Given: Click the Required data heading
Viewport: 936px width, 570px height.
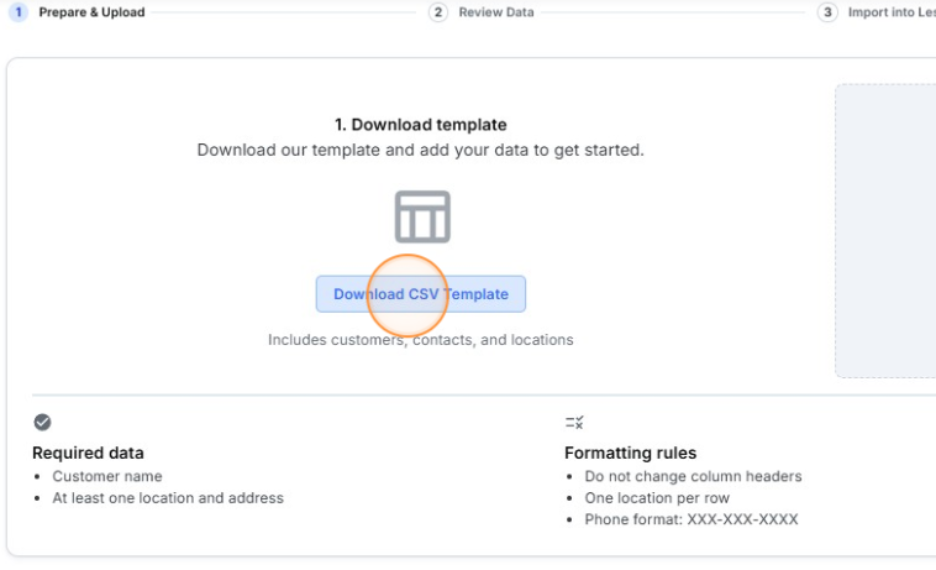Looking at the screenshot, I should coord(88,453).
